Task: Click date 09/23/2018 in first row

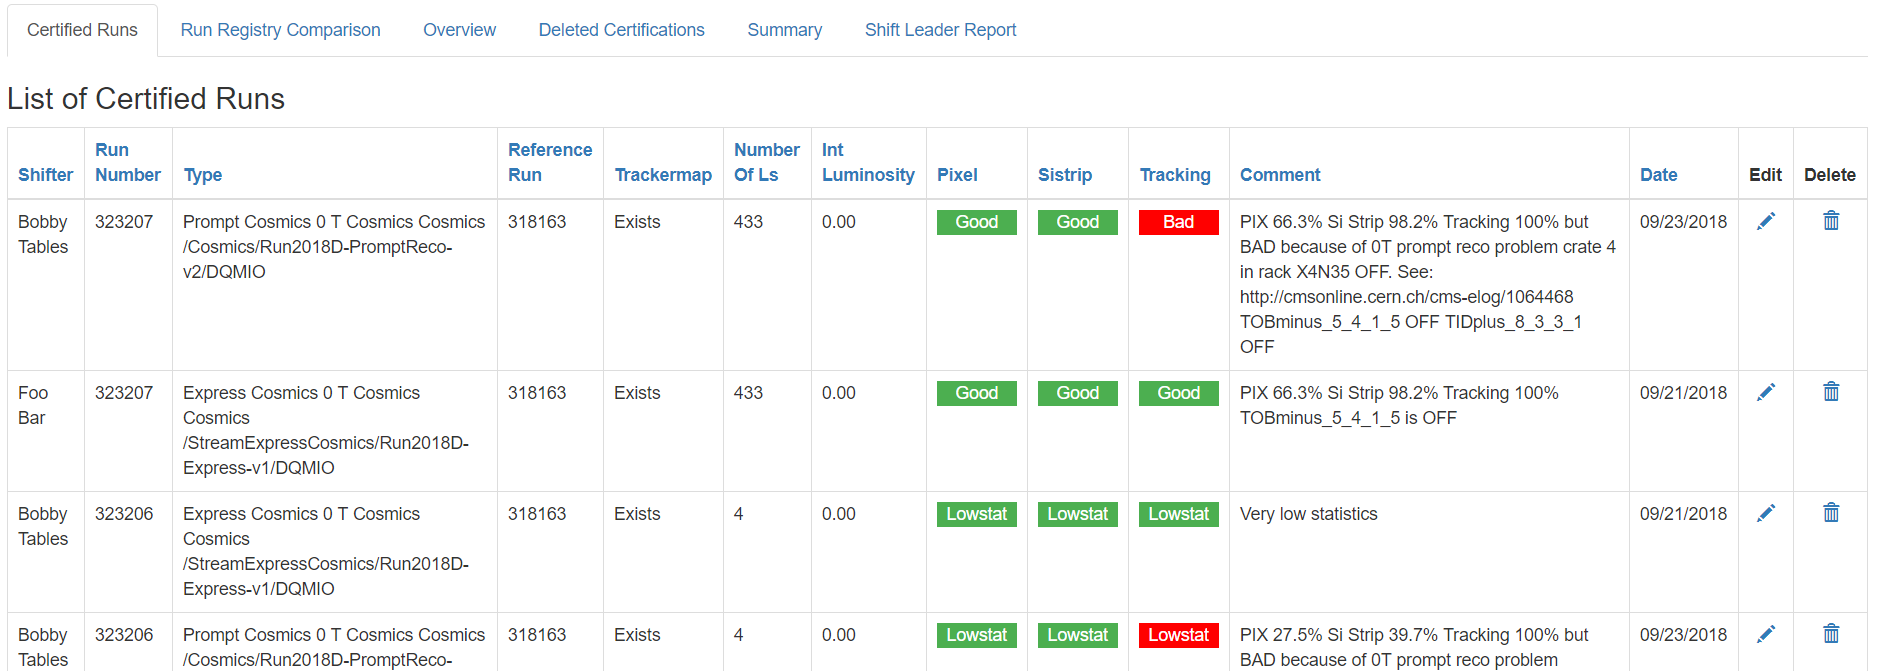Action: [x=1683, y=222]
